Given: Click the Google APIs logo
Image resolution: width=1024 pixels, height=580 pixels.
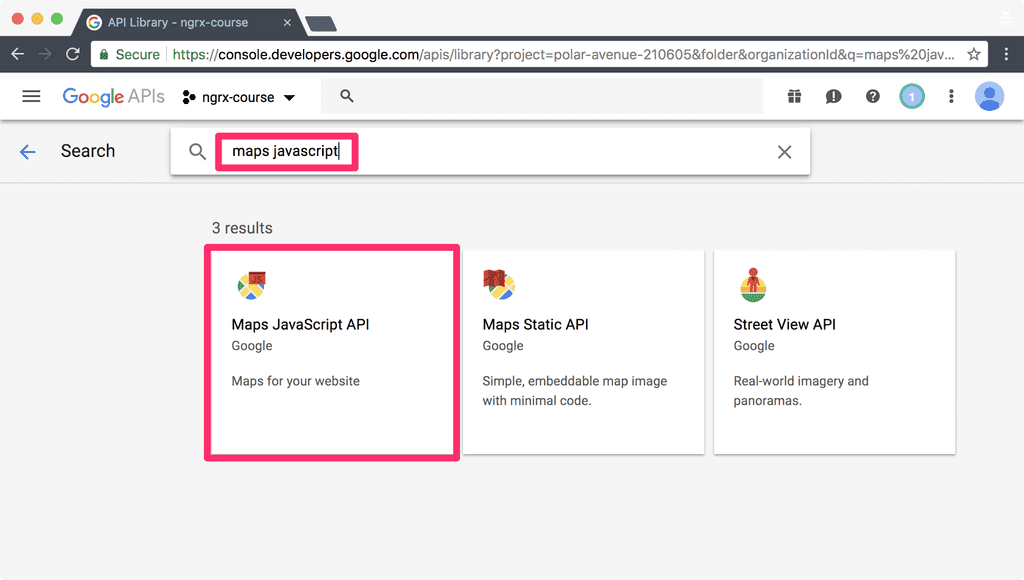Looking at the screenshot, I should coord(114,97).
